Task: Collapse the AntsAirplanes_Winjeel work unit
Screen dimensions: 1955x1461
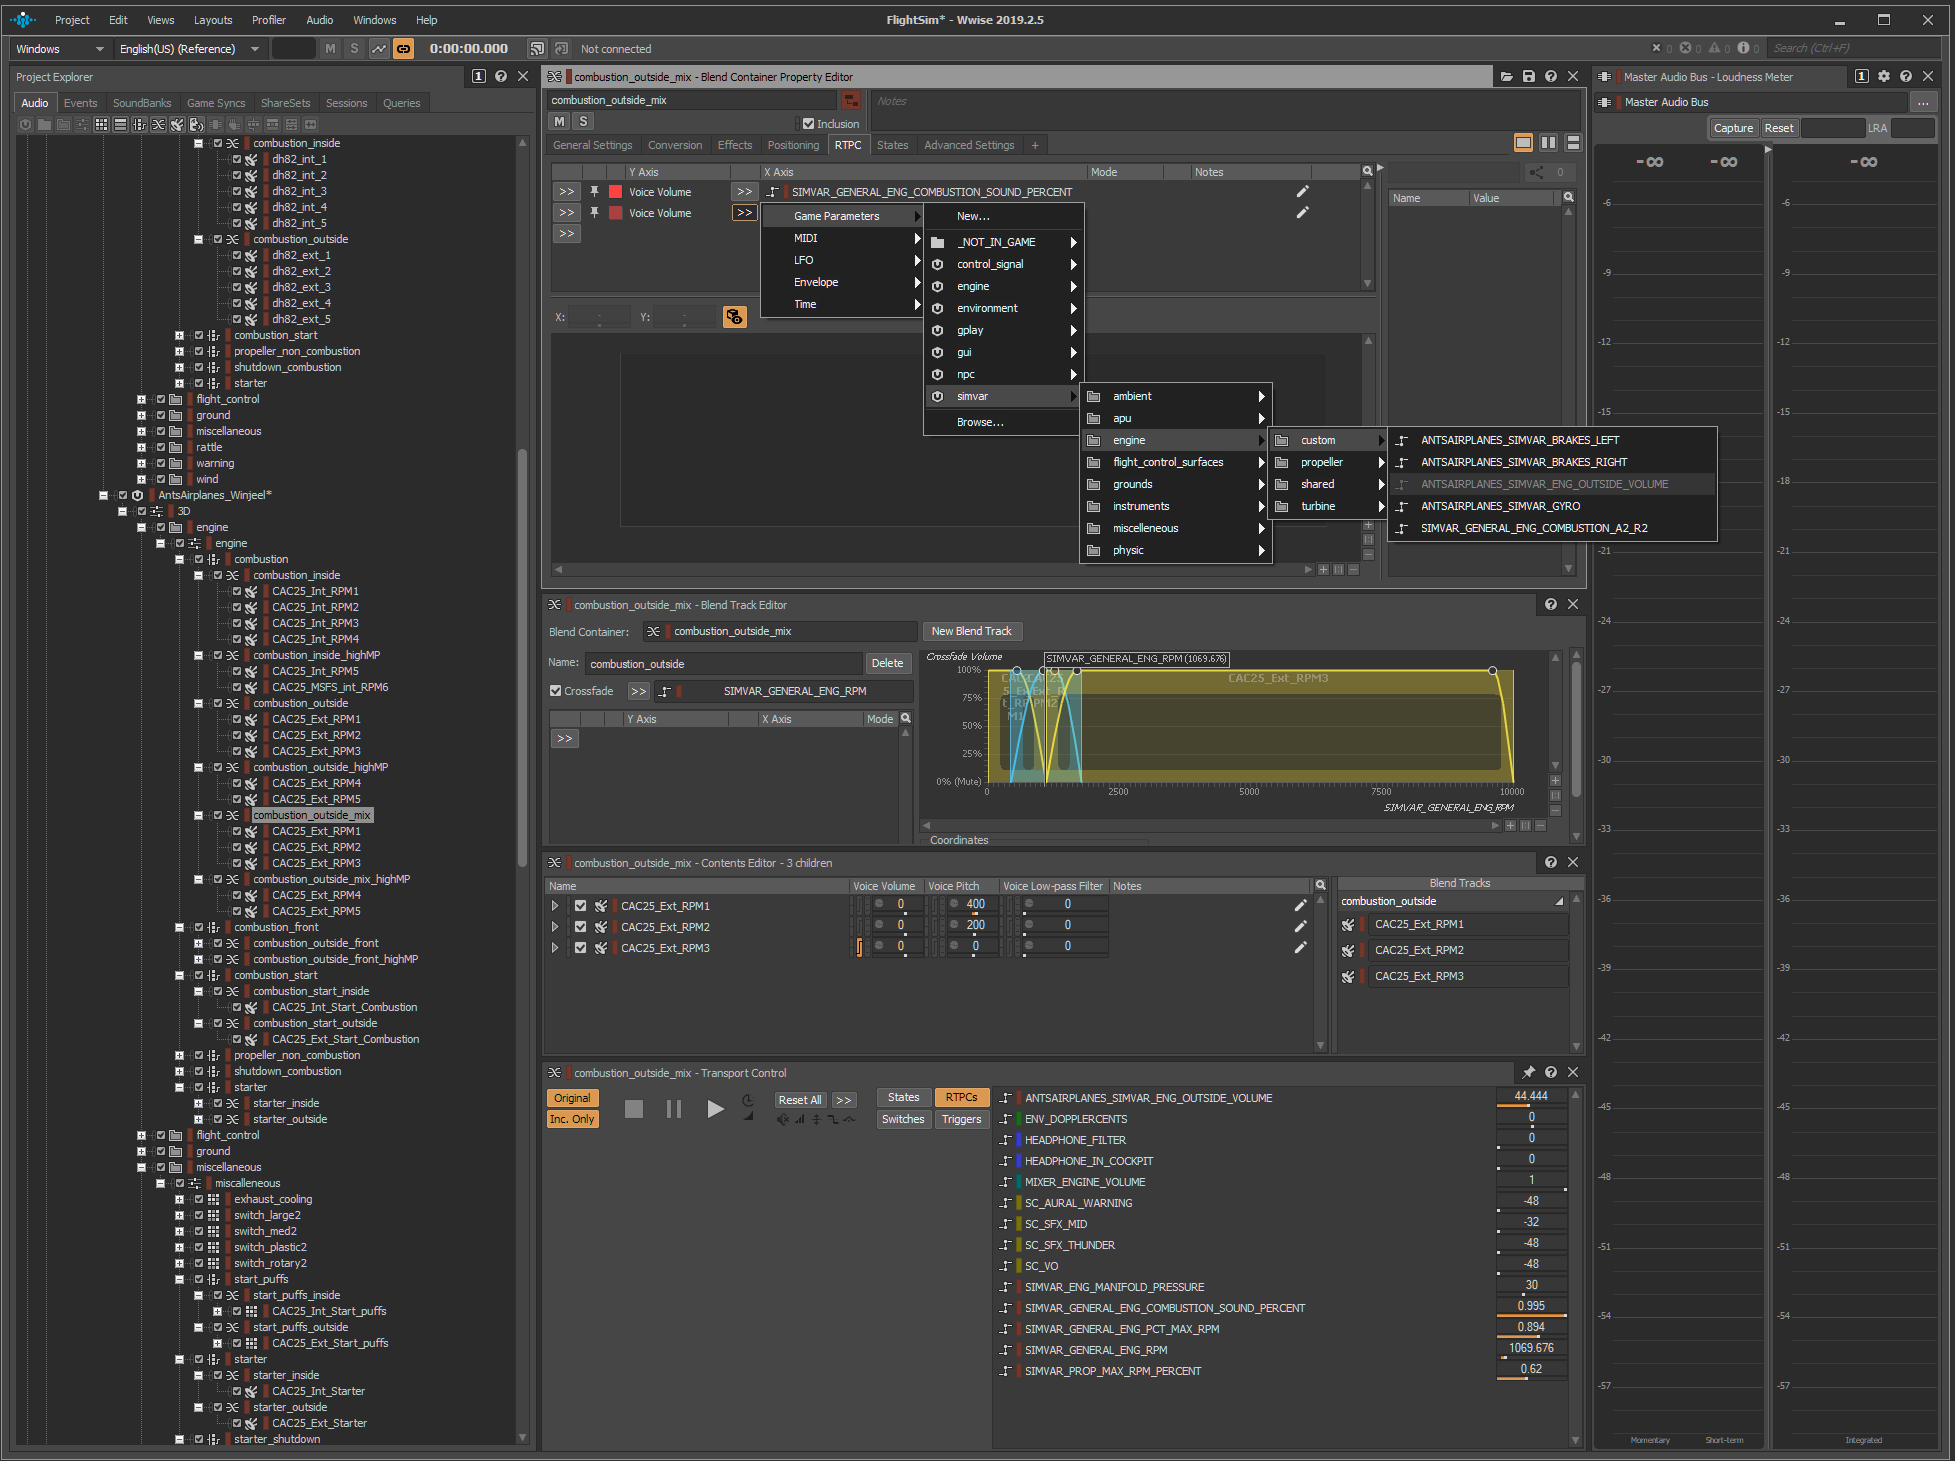Action: (x=103, y=495)
